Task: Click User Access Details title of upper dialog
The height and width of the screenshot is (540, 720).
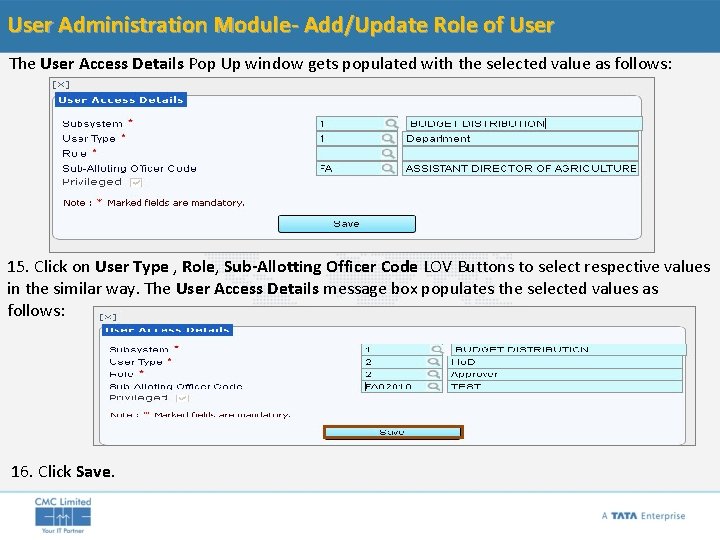Action: click(x=121, y=100)
